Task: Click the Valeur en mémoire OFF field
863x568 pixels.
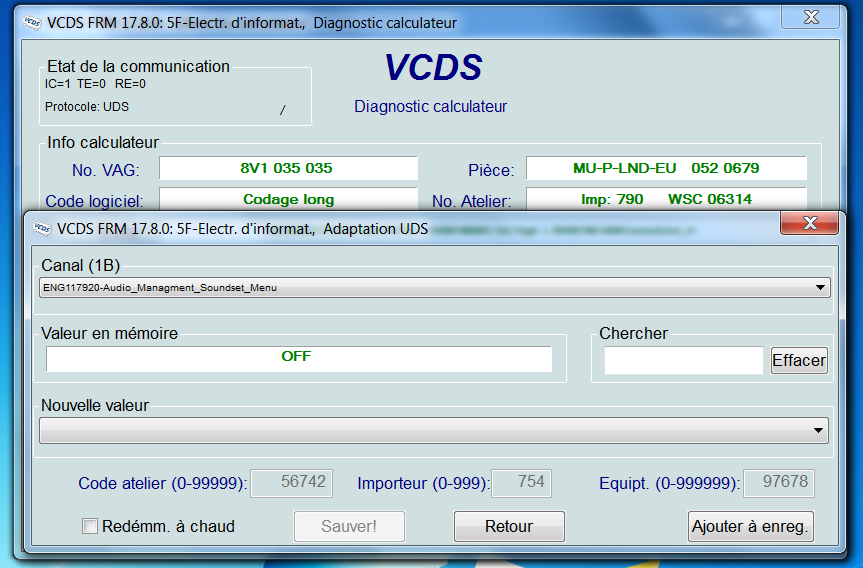Action: 298,357
